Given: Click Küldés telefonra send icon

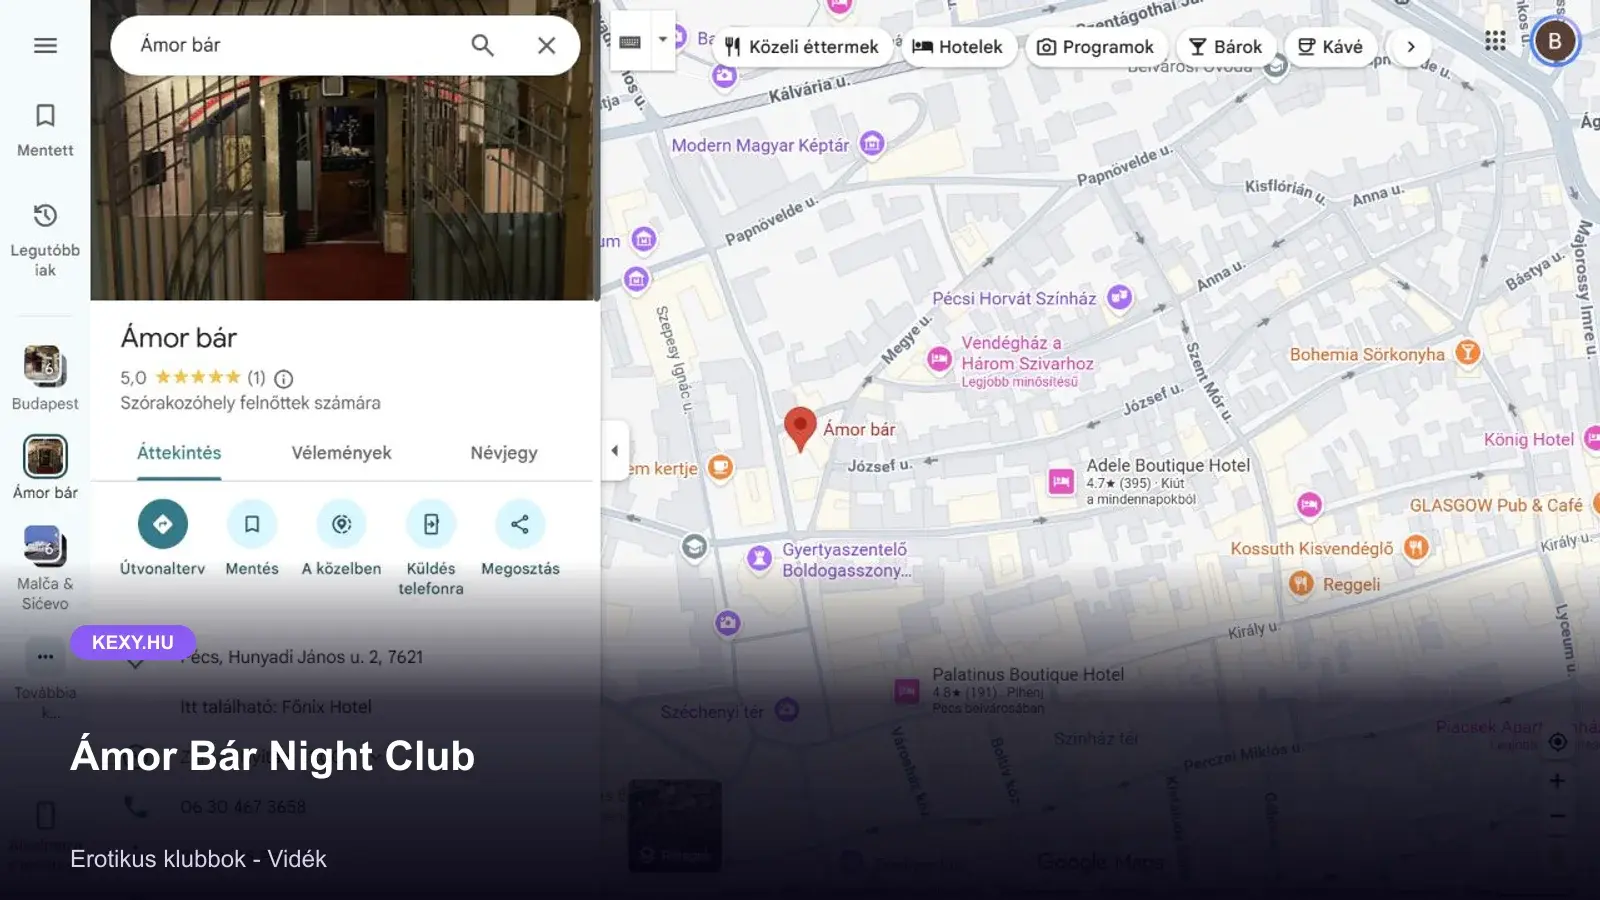Looking at the screenshot, I should (x=431, y=524).
